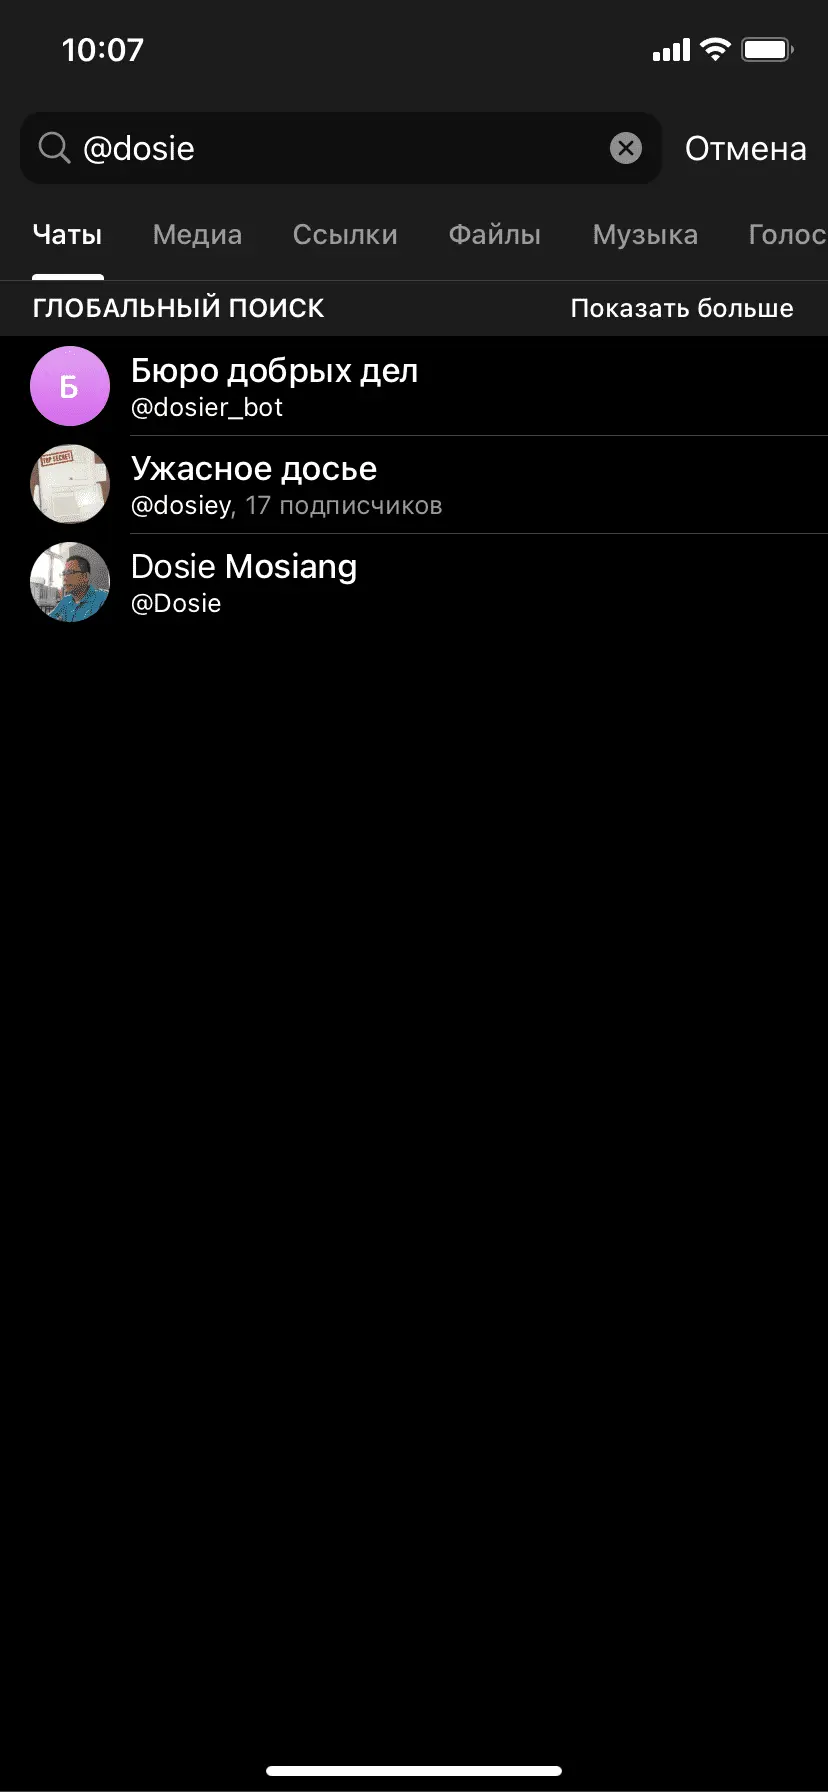Image resolution: width=828 pixels, height=1792 pixels.
Task: Open the purple Б avatar of Бюро добрых дел
Action: pyautogui.click(x=70, y=386)
